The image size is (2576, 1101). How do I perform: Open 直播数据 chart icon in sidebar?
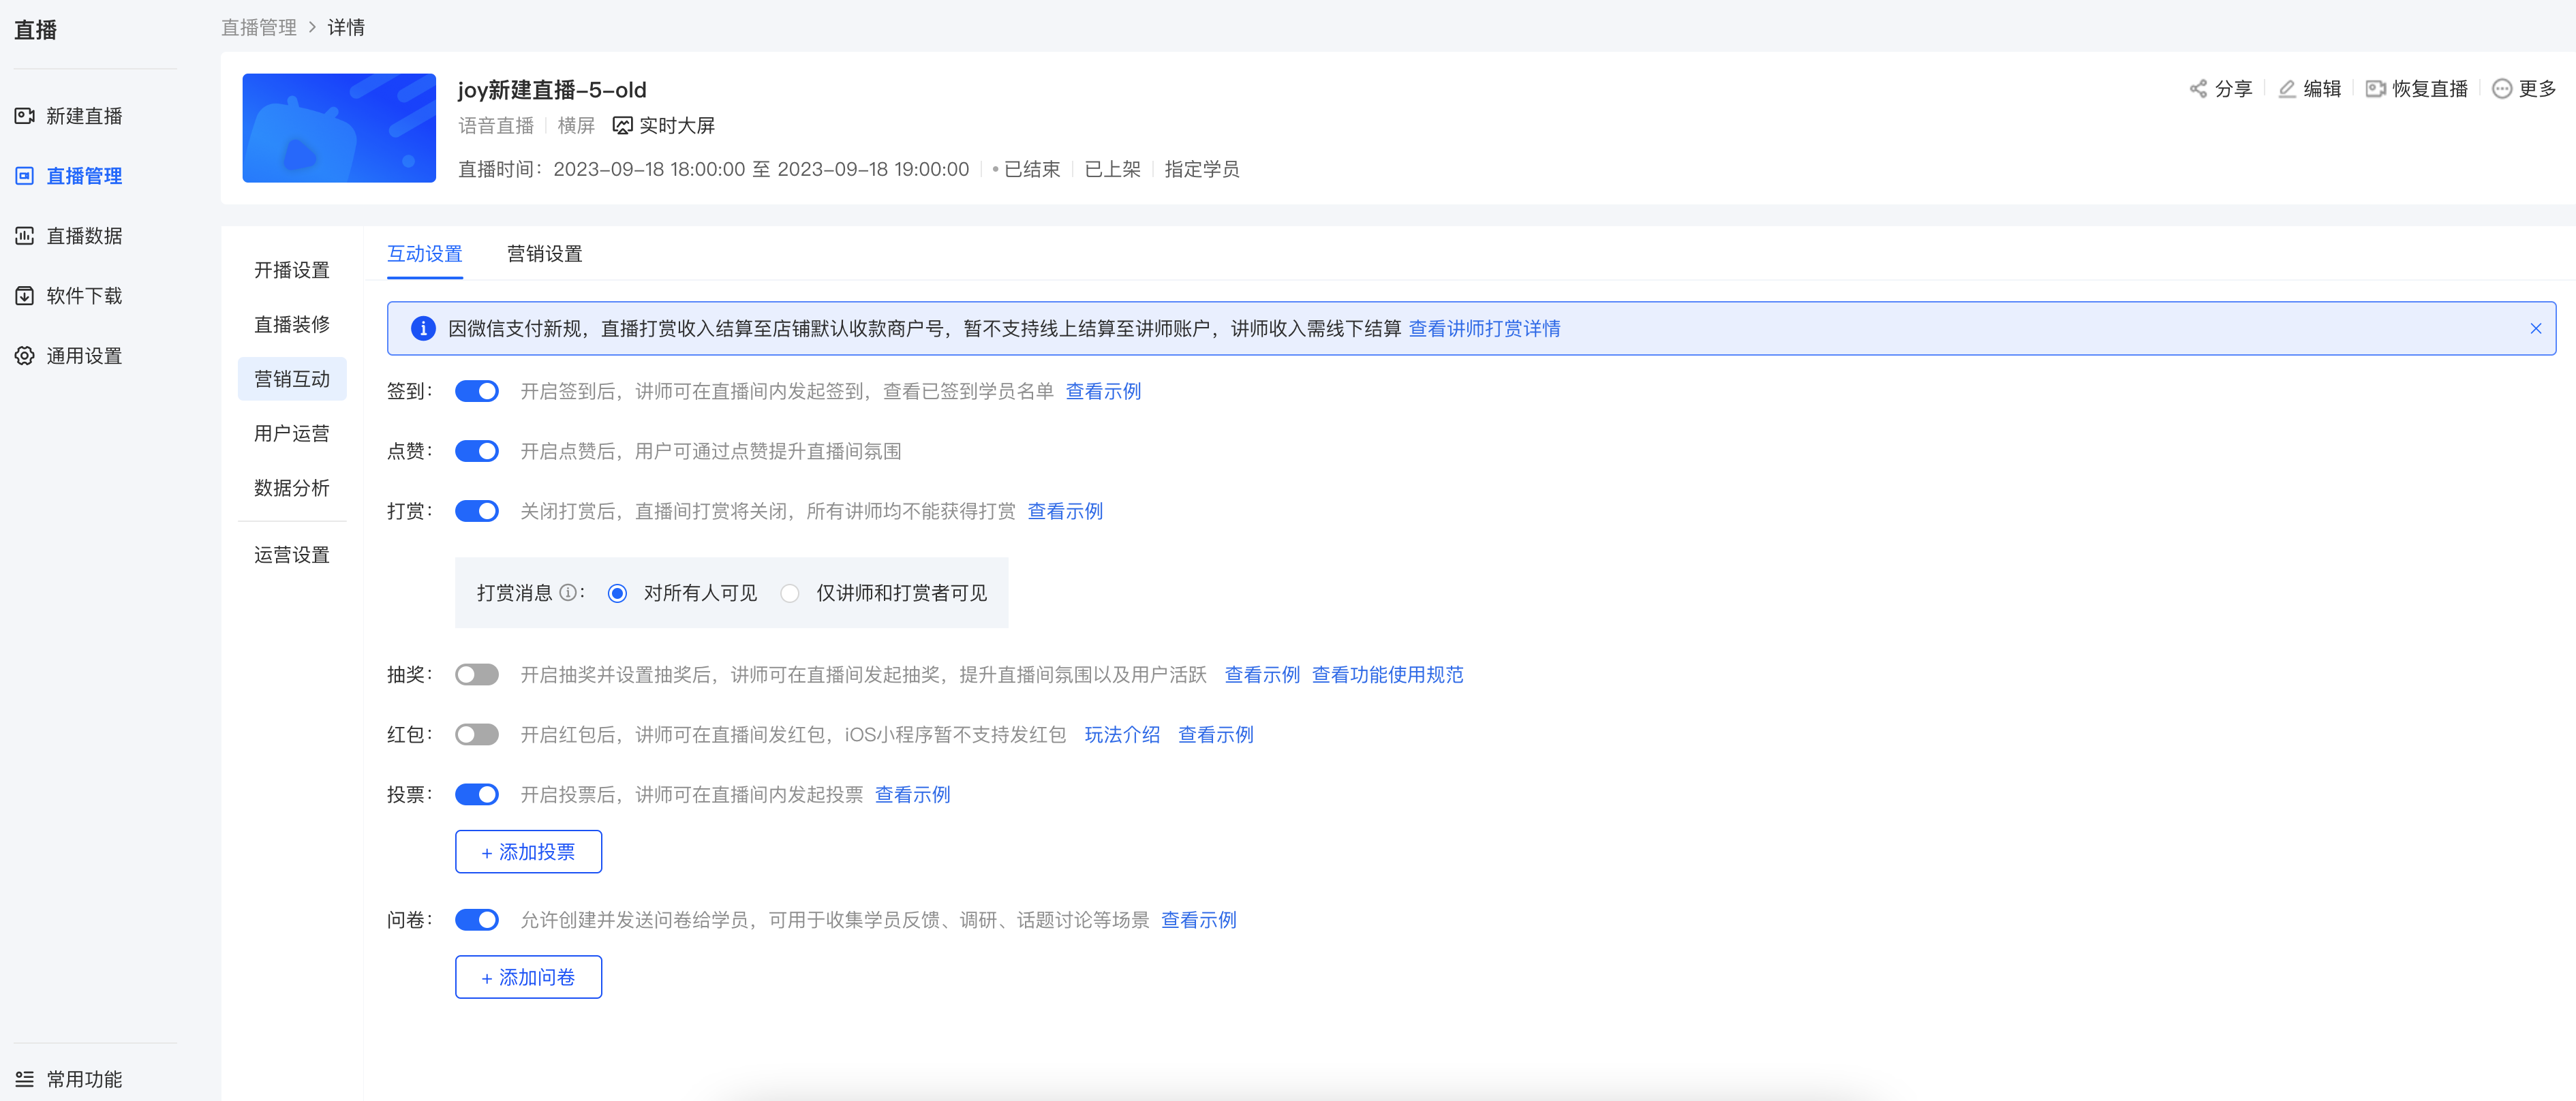pos(25,236)
